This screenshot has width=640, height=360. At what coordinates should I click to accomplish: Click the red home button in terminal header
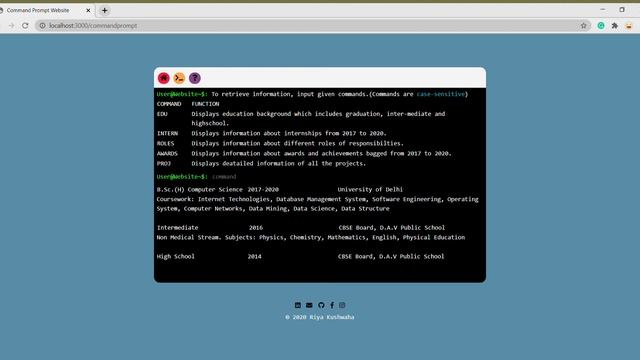pos(164,78)
